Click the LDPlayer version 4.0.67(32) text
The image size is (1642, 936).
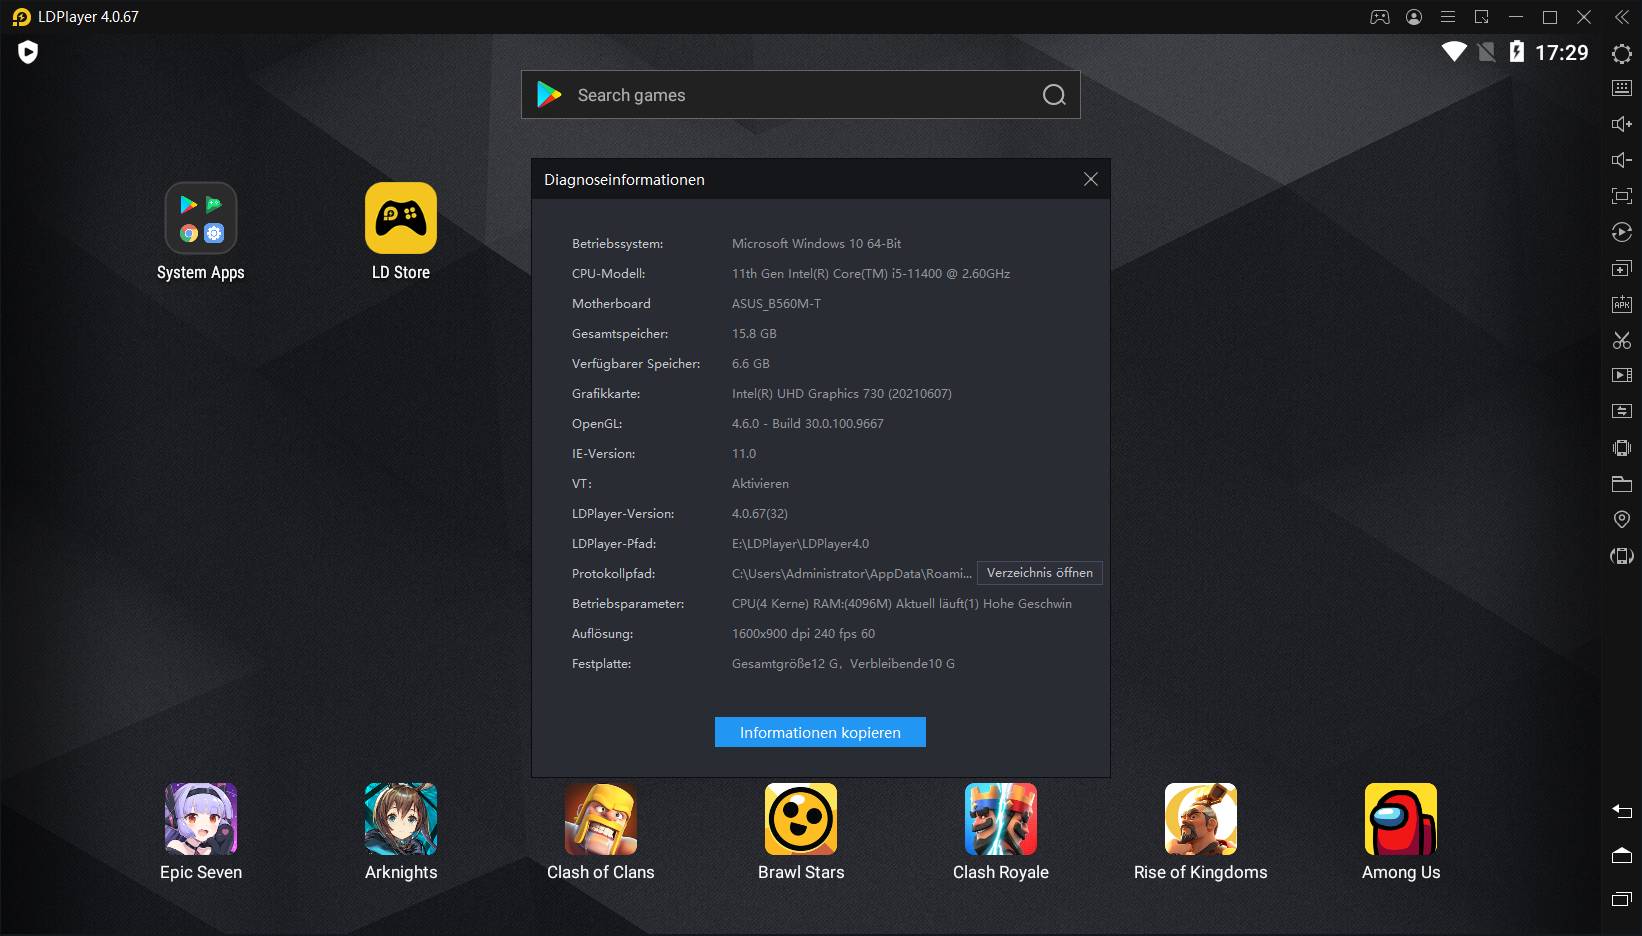point(760,513)
